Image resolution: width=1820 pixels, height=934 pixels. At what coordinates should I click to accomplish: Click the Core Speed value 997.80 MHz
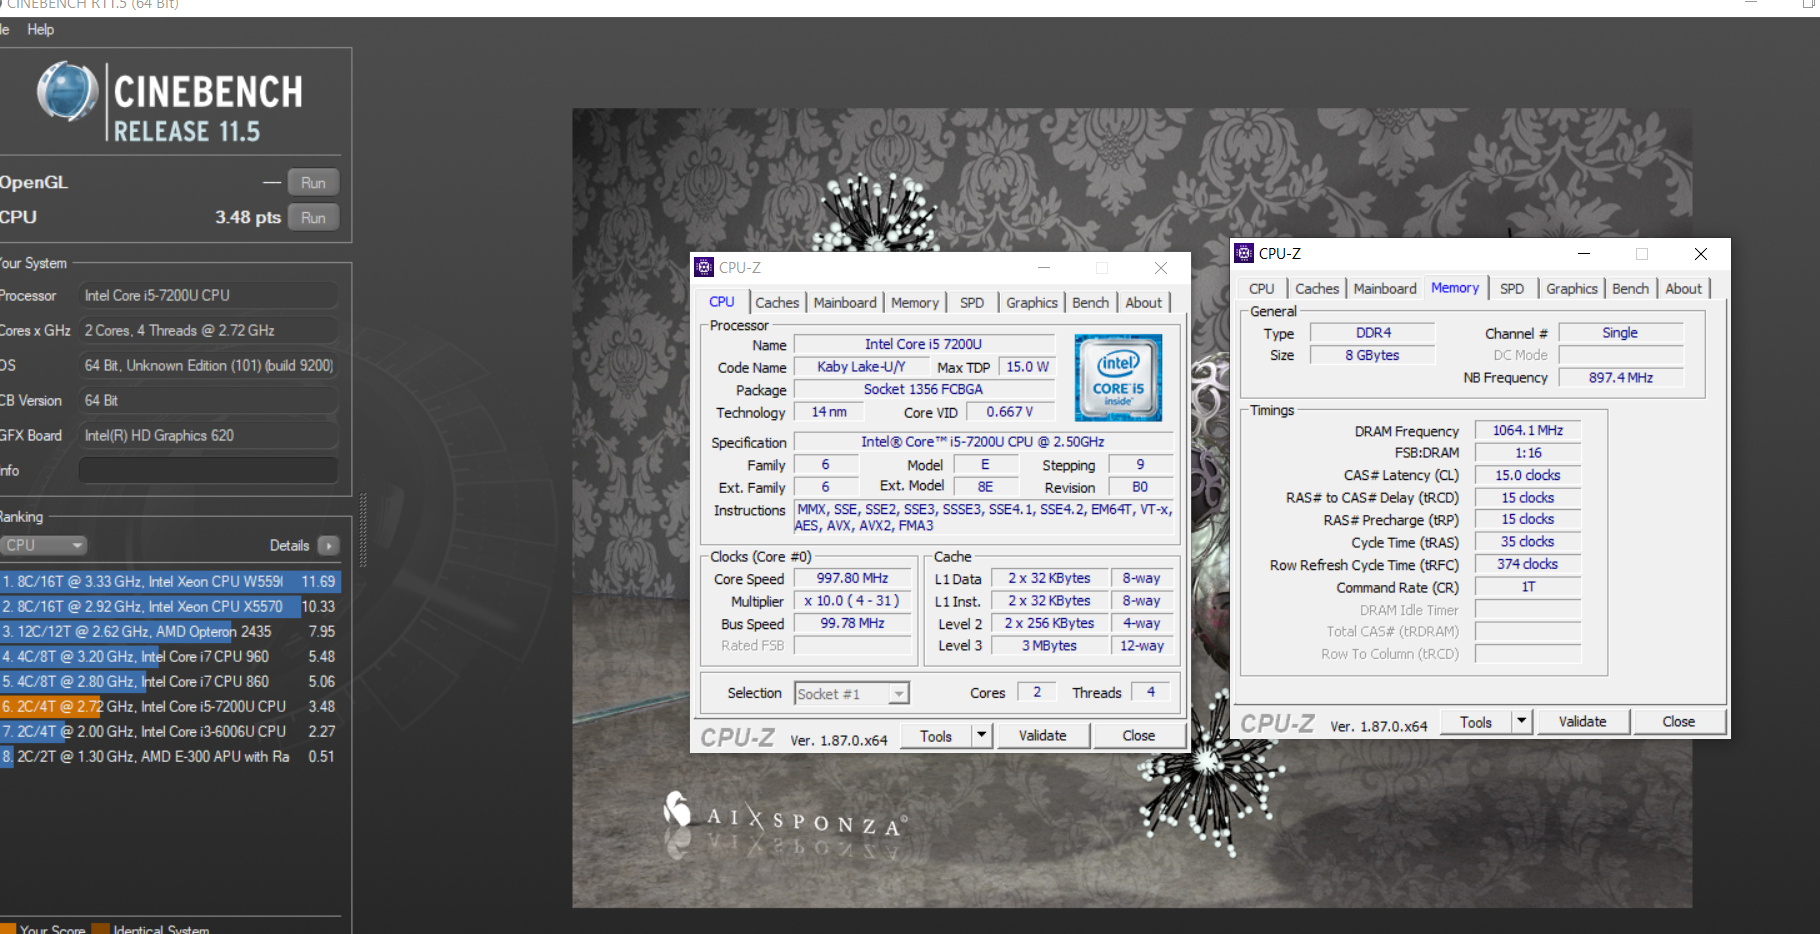[x=853, y=578]
